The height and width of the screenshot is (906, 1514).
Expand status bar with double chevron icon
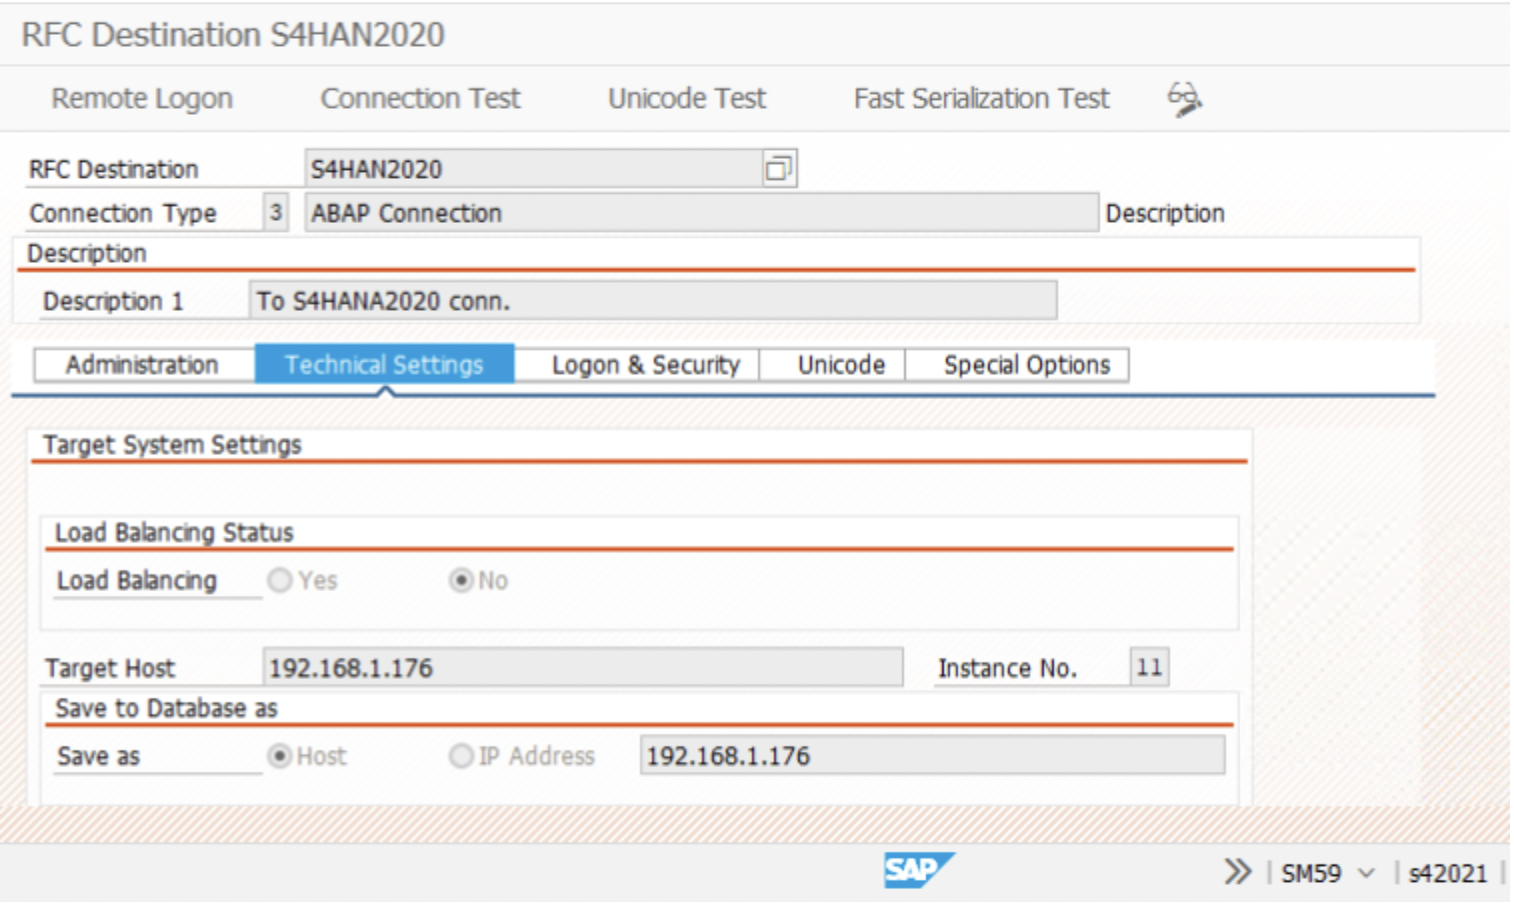[x=1237, y=872]
